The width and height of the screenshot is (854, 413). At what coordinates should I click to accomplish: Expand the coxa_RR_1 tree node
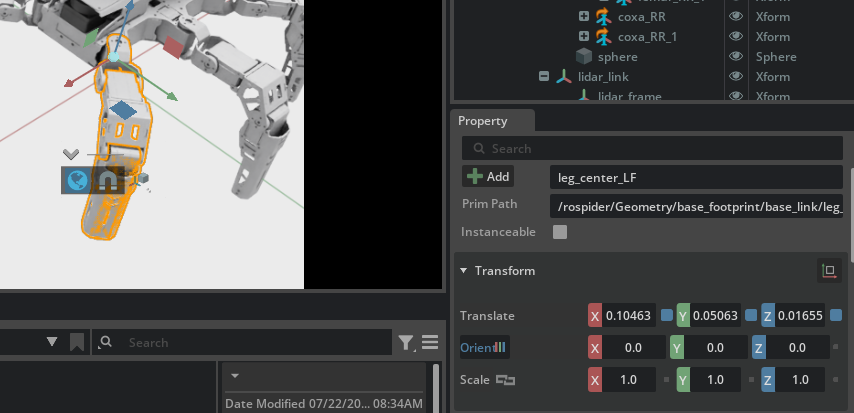[x=584, y=37]
